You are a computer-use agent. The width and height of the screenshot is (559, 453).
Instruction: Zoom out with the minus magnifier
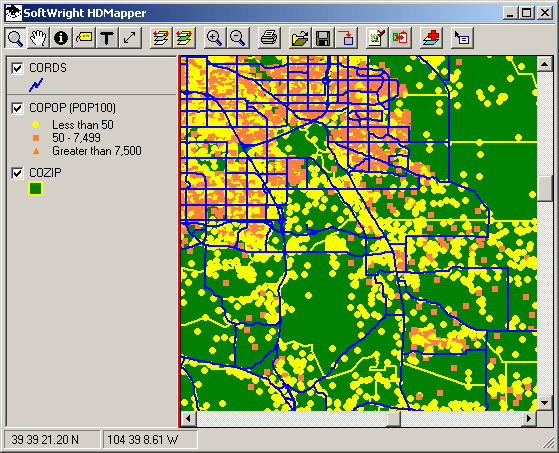[x=238, y=38]
